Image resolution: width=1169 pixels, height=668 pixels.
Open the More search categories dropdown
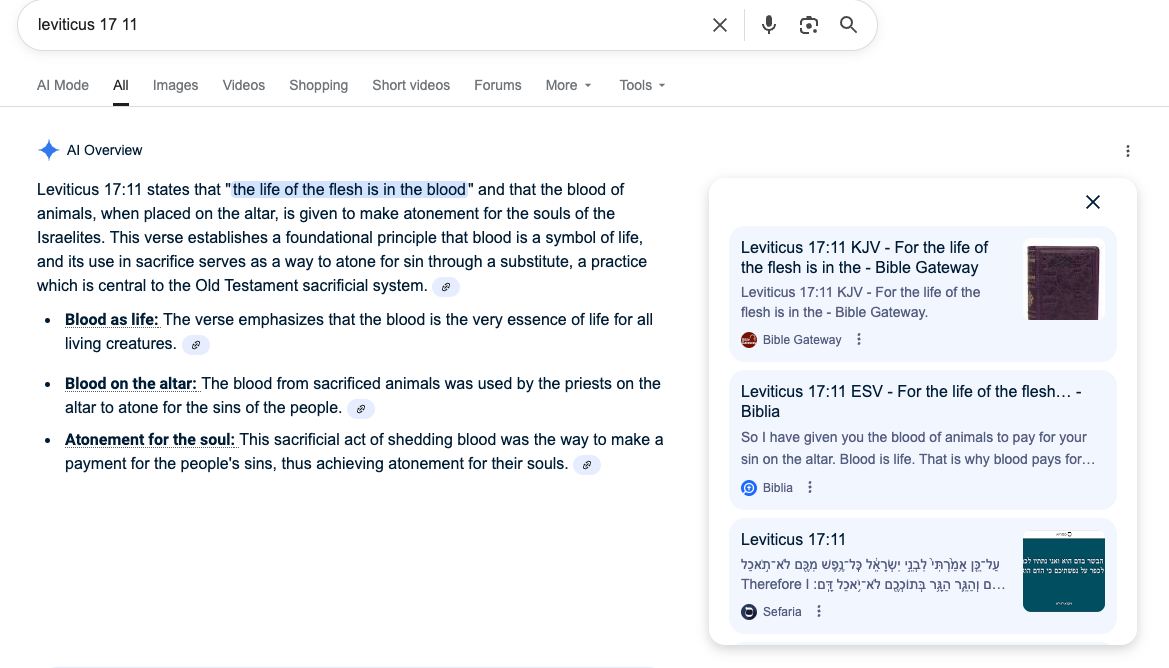(x=568, y=85)
